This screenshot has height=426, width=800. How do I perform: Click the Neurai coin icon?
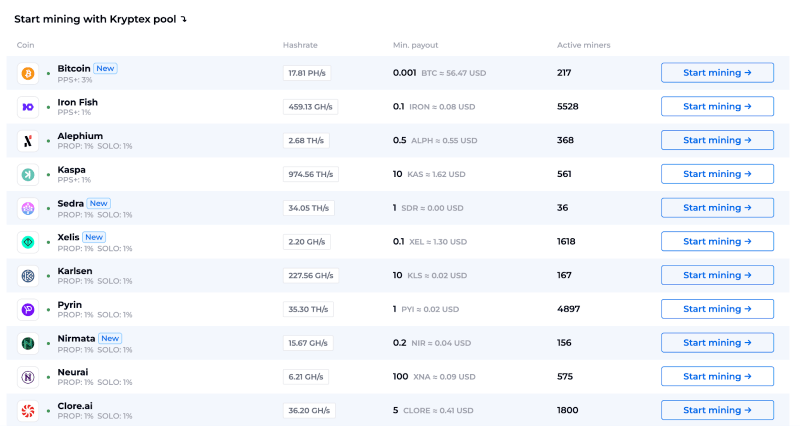28,376
